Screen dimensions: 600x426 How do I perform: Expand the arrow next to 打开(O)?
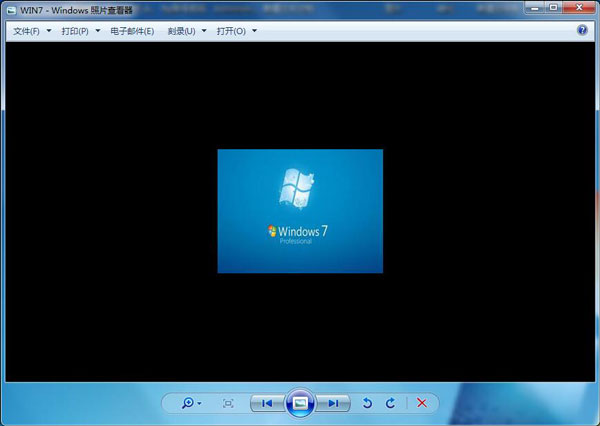tap(255, 31)
